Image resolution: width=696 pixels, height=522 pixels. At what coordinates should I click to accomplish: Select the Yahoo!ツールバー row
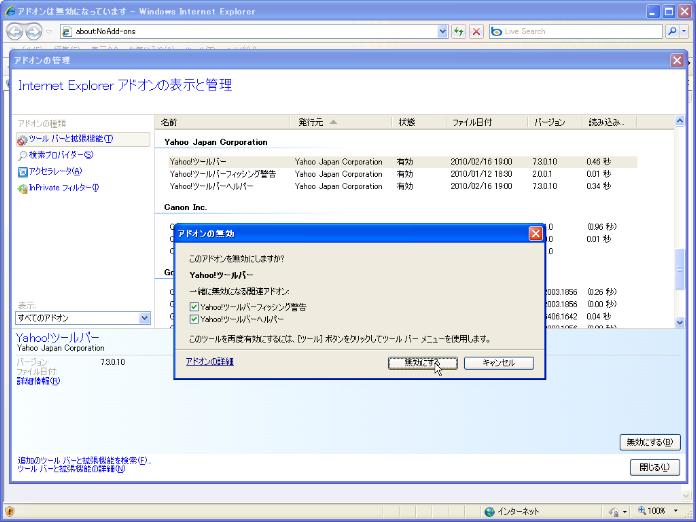[x=401, y=162]
